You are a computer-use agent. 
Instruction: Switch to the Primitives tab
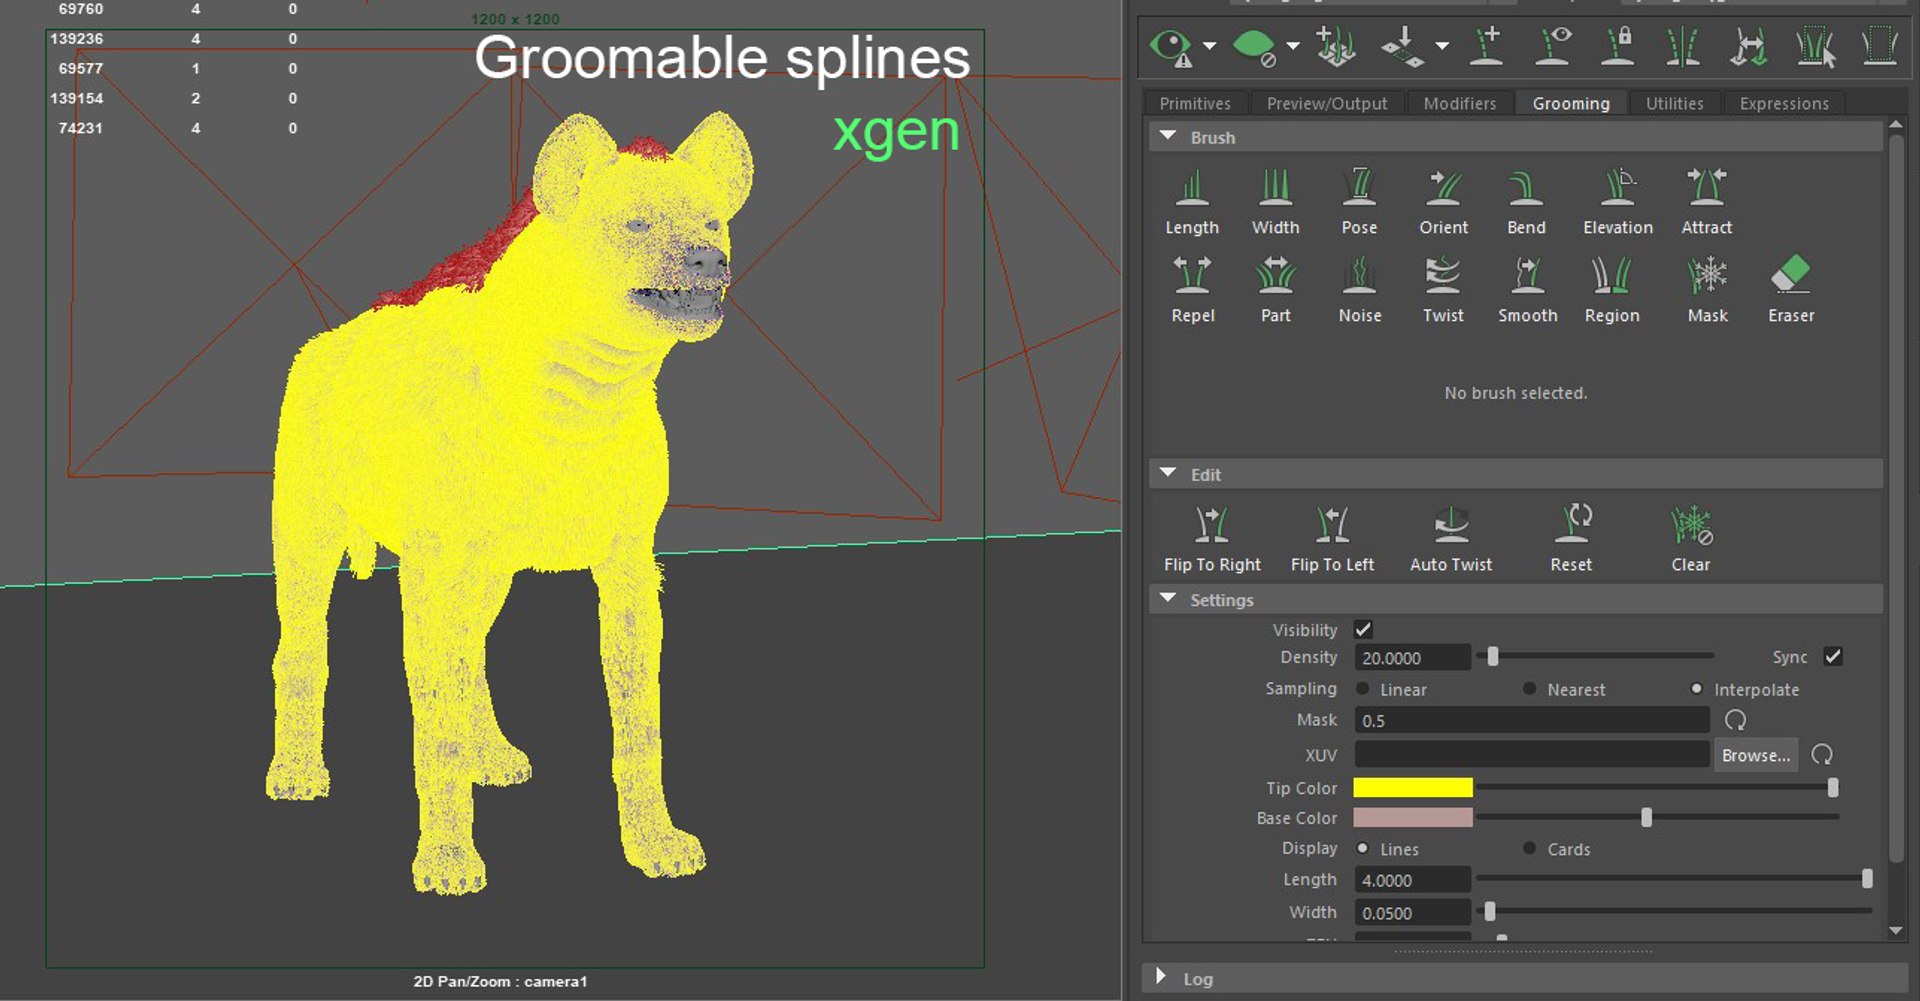(x=1195, y=103)
